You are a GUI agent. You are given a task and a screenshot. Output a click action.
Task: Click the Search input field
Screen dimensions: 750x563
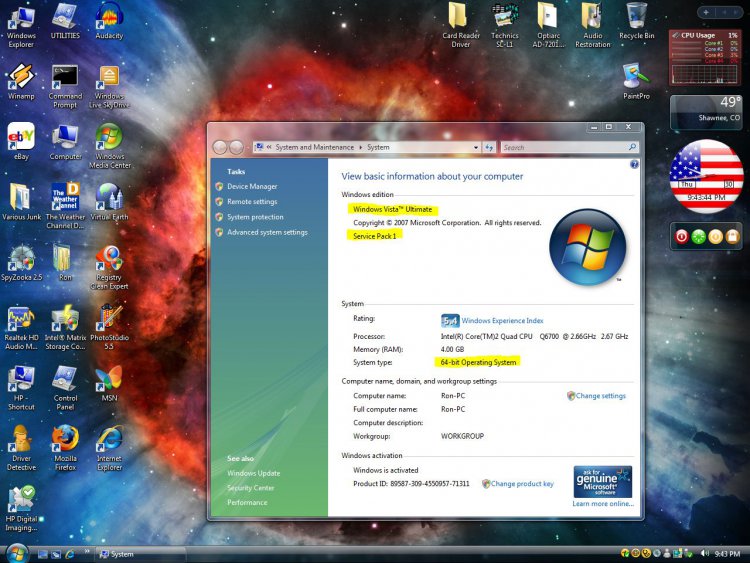[x=564, y=147]
